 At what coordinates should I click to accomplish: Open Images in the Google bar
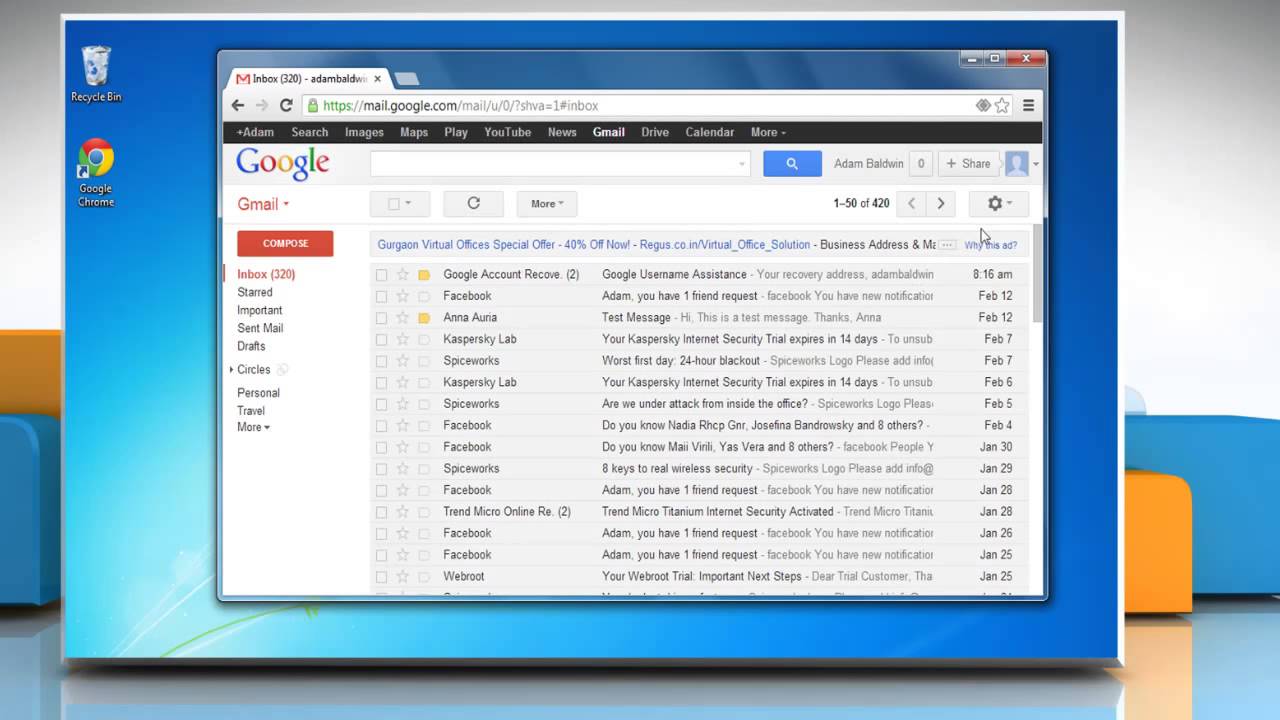364,132
